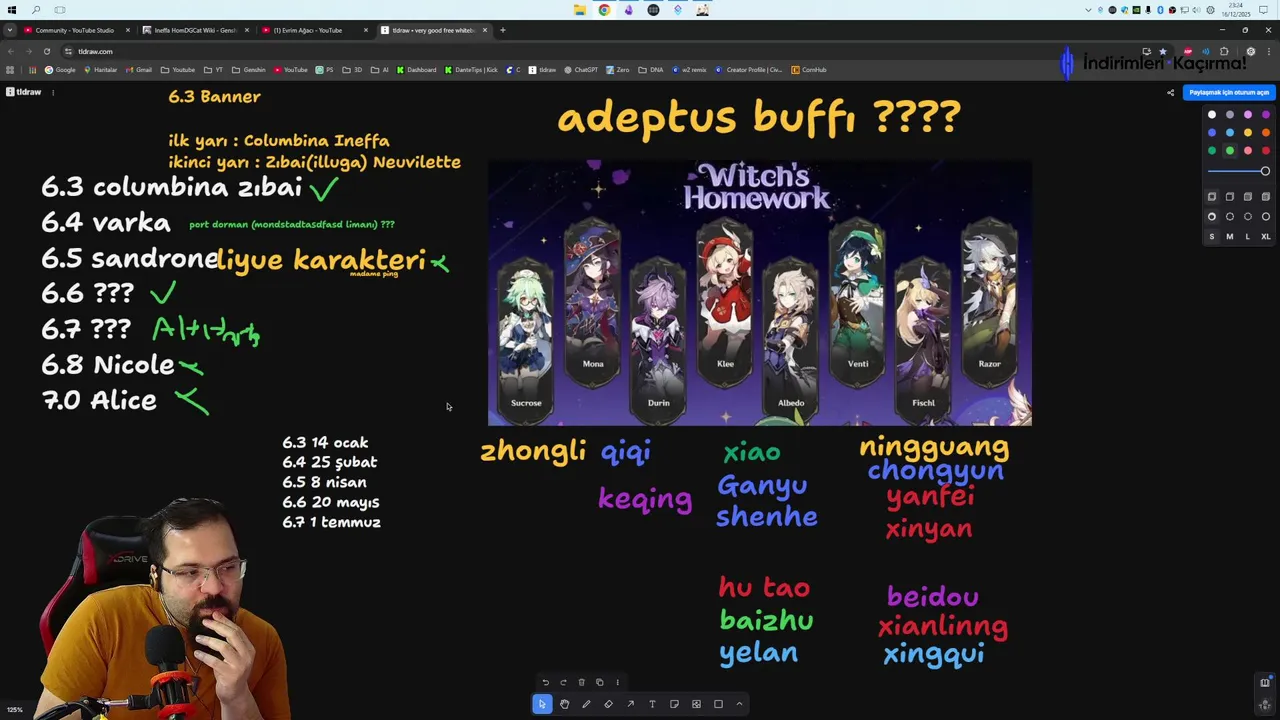Set fill style to semi
Viewport: 1280px width, 720px height.
[x=1230, y=197]
